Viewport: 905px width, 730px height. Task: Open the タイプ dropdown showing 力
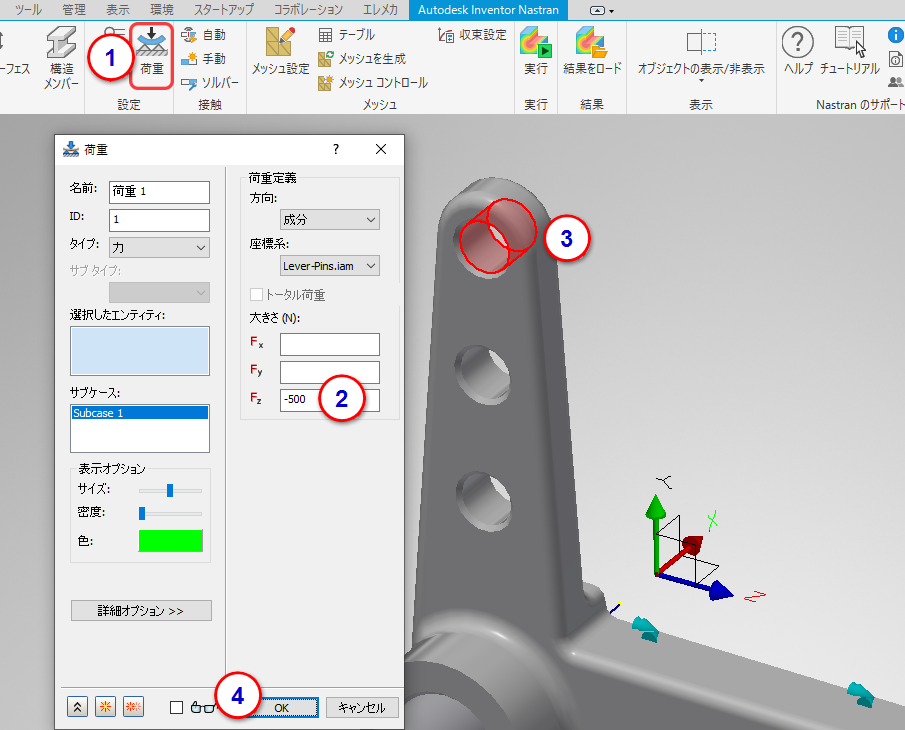[159, 248]
